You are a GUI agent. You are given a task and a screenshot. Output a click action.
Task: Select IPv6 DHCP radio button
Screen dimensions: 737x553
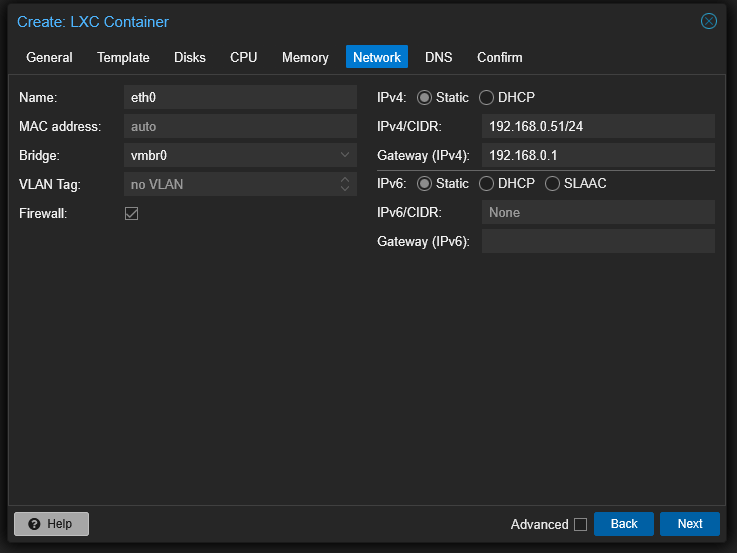point(486,184)
